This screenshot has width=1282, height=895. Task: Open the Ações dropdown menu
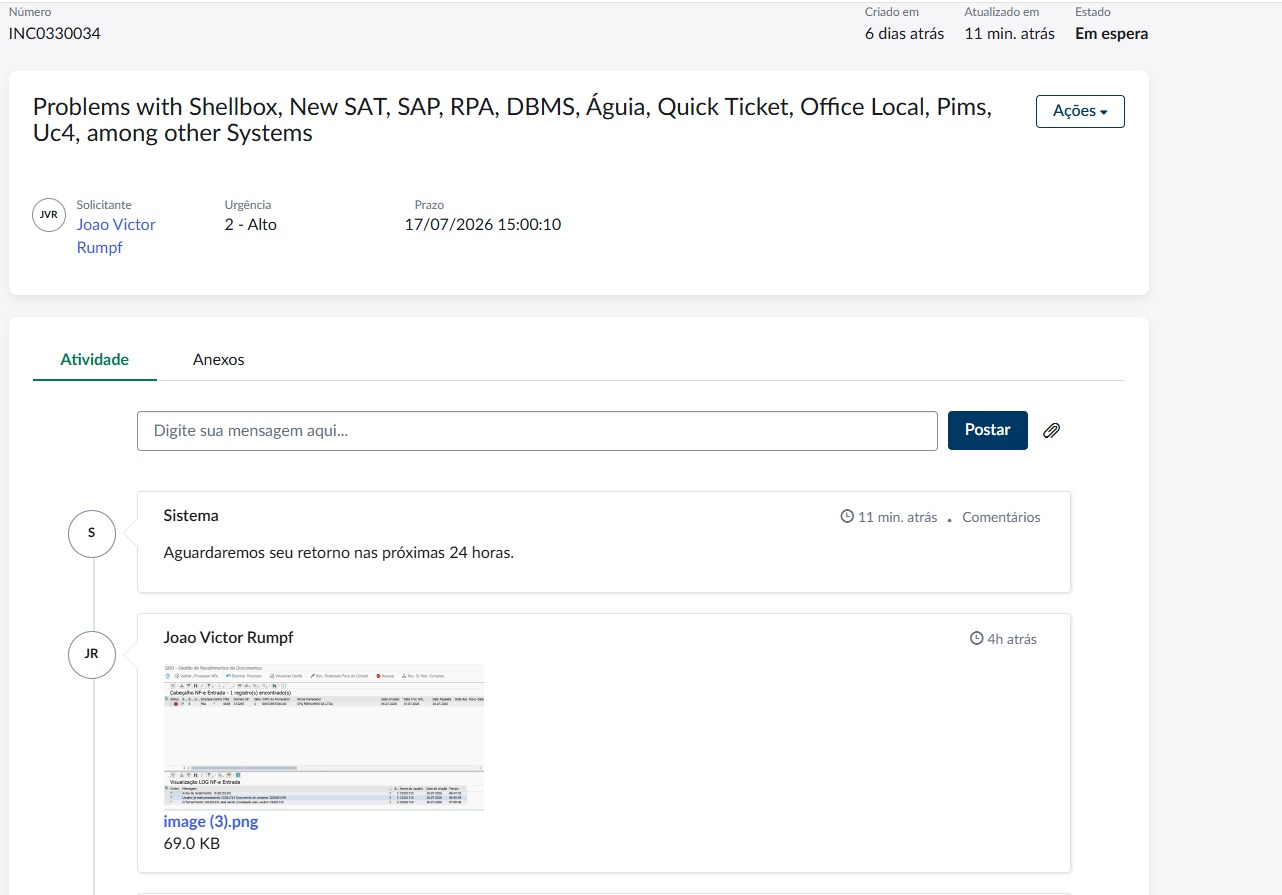[1080, 111]
